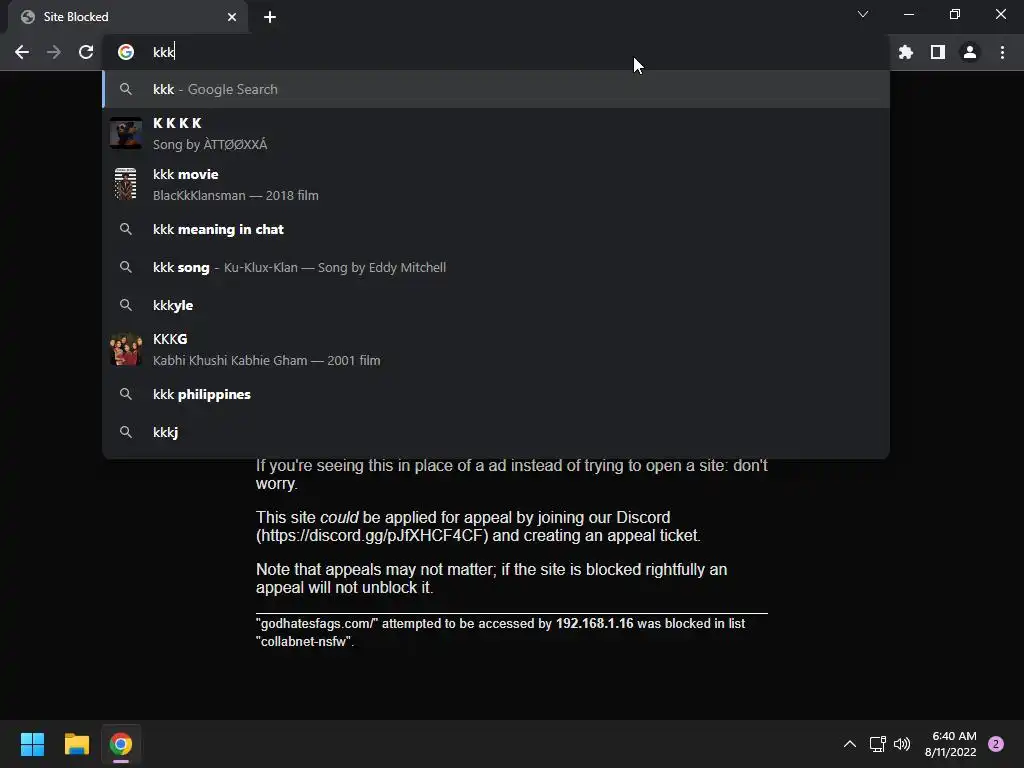This screenshot has height=768, width=1024.
Task: Click the K K K K song thumbnail
Action: coord(125,133)
